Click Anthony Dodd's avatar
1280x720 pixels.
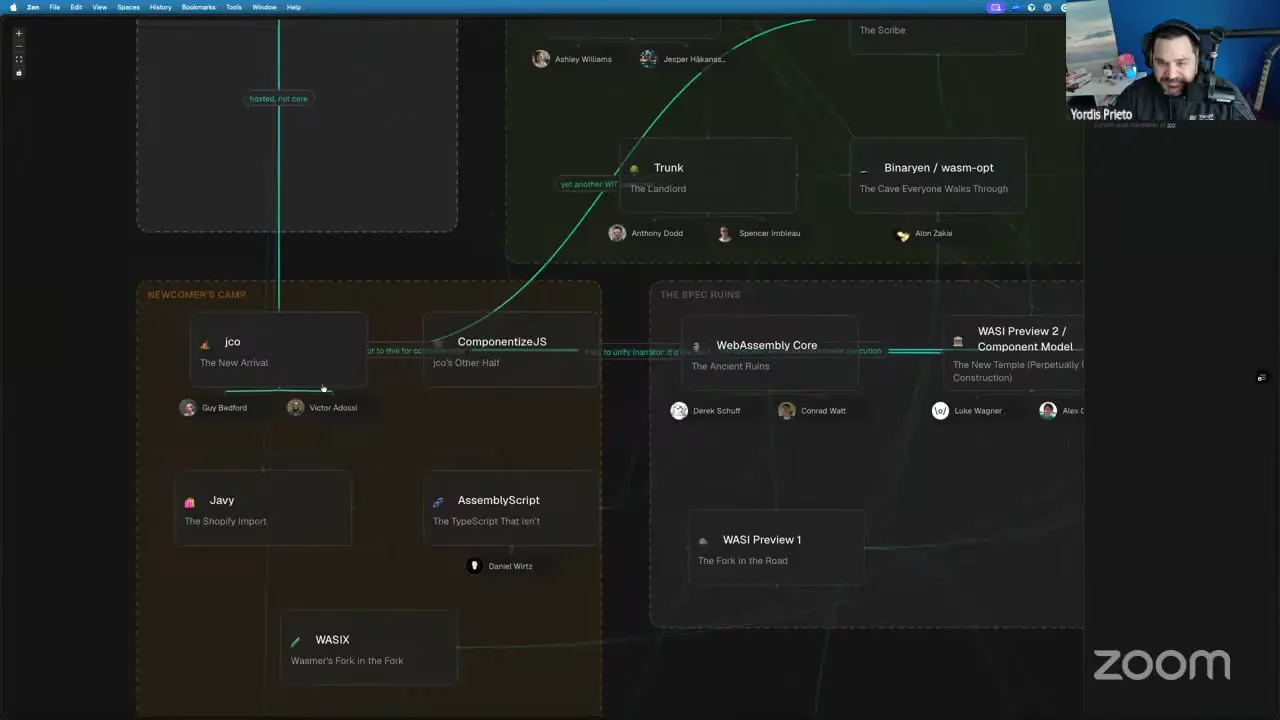(x=617, y=233)
